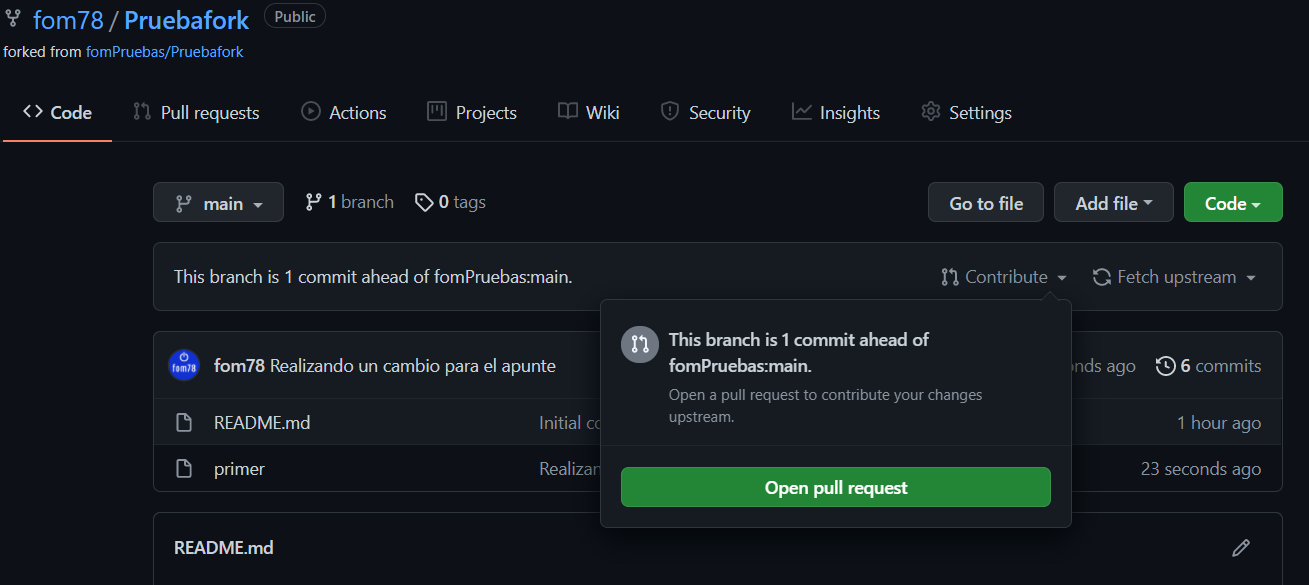Click the Open pull request button
This screenshot has height=585, width=1309.
tap(835, 487)
